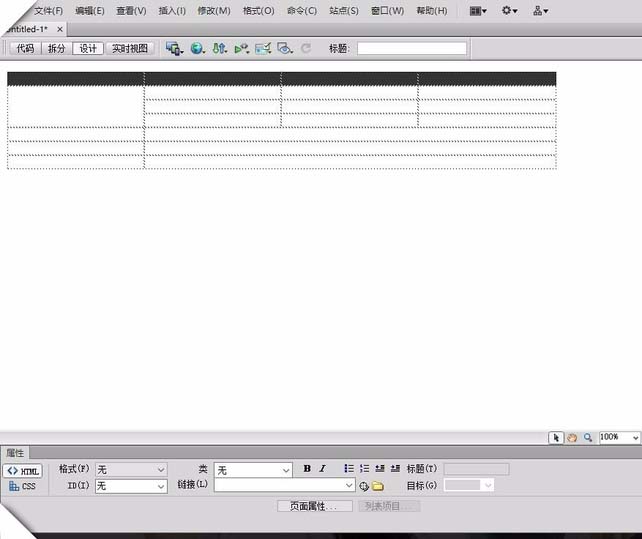
Task: Switch to 设计 design view
Action: pos(88,48)
